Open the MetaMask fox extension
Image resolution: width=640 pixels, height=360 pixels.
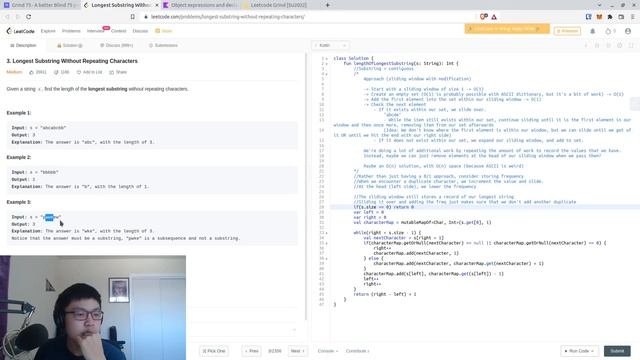click(599, 17)
